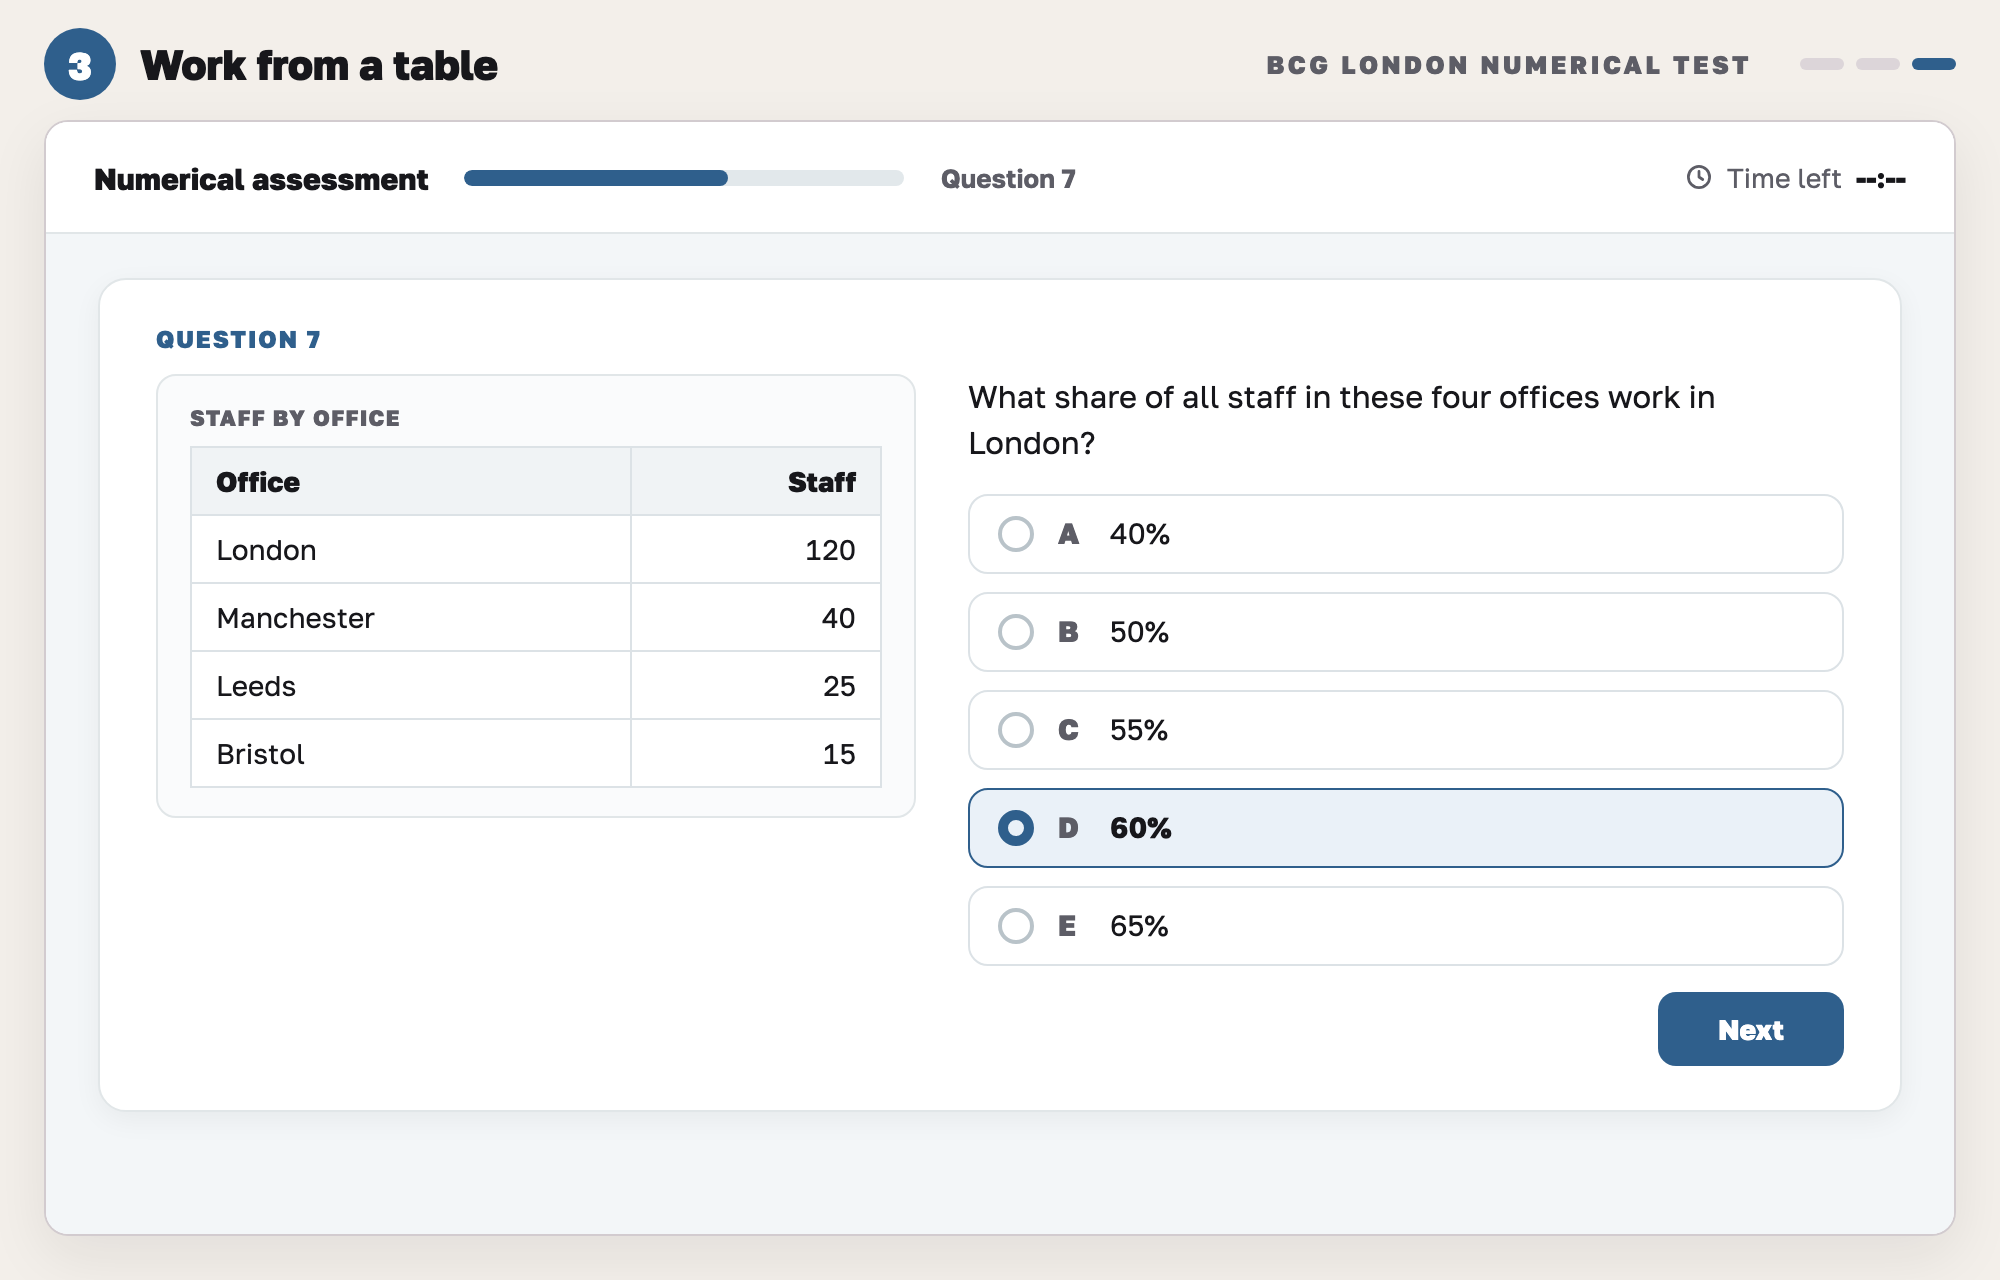The height and width of the screenshot is (1280, 2000).
Task: Click the BCG LONDON NUMERICAL TEST label
Action: pyautogui.click(x=1508, y=65)
